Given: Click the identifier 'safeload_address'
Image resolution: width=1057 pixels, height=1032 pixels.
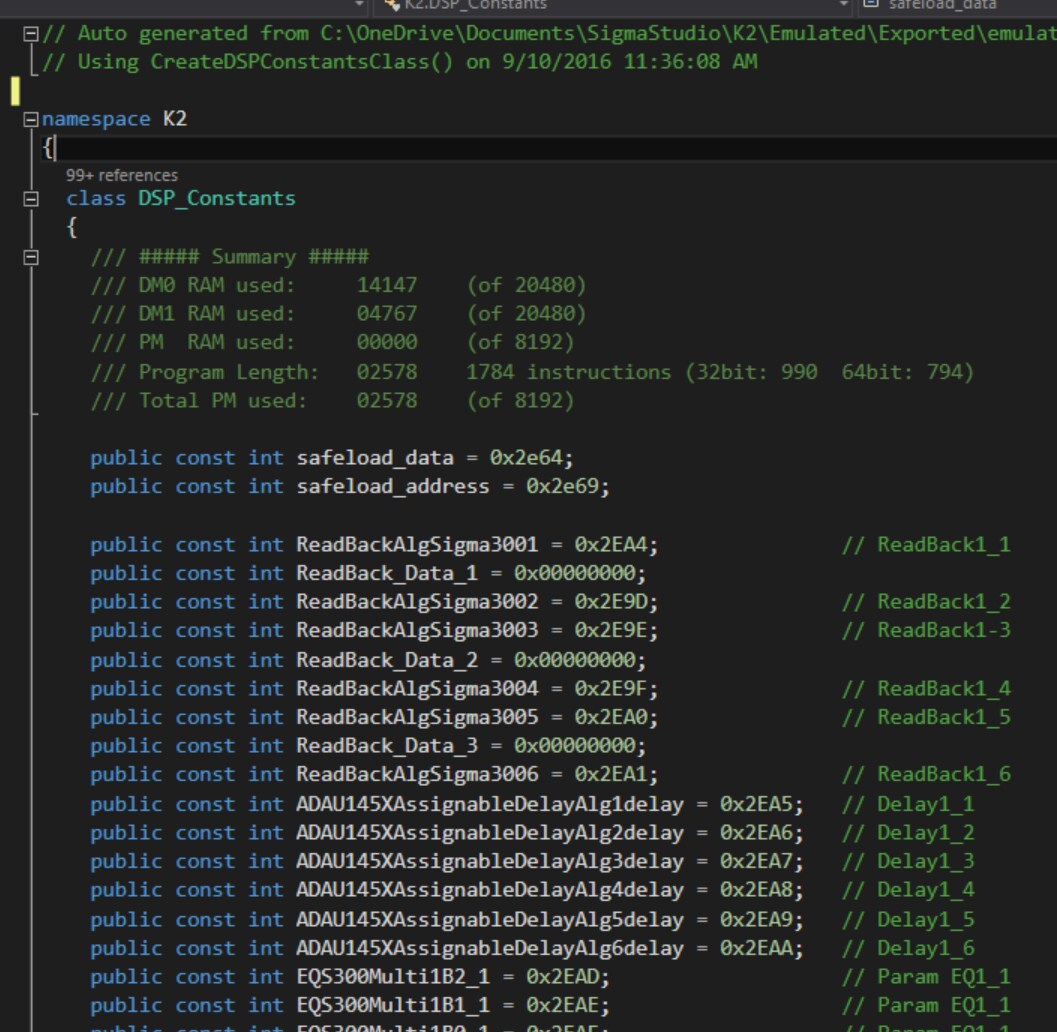Looking at the screenshot, I should (393, 487).
